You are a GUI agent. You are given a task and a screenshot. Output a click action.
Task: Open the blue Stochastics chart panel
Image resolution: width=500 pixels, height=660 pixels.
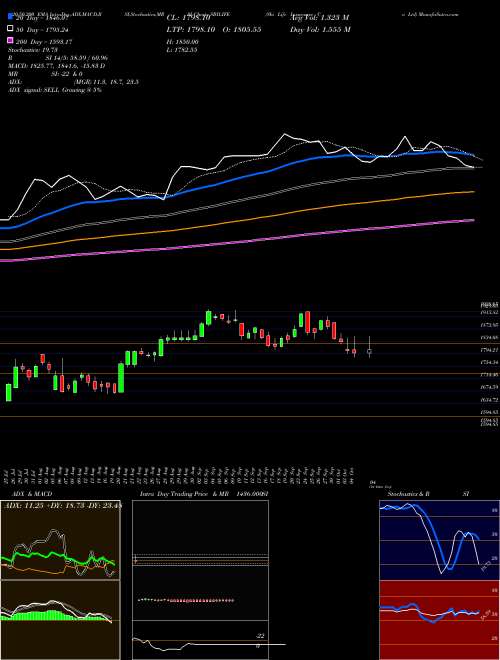click(x=439, y=540)
